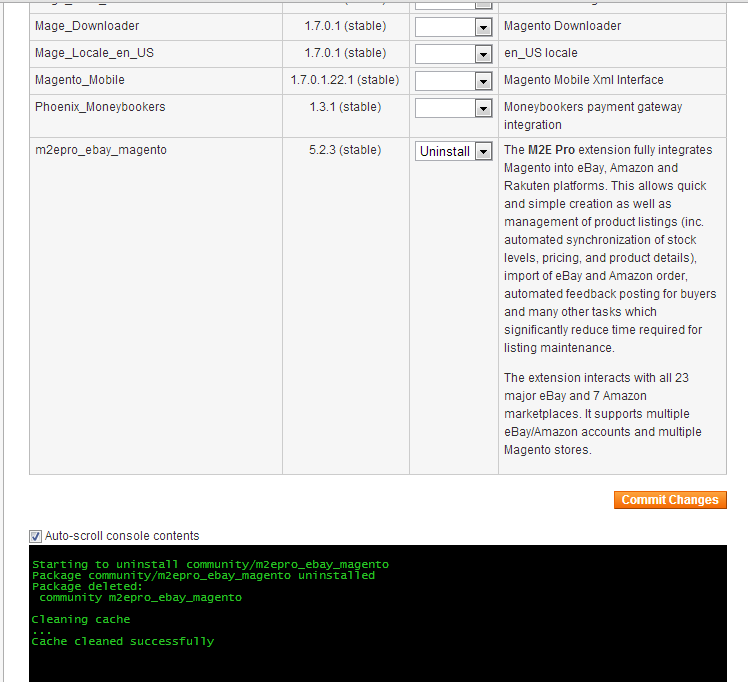748x682 pixels.
Task: Toggle Auto-scroll console contents checkbox
Action: point(35,536)
